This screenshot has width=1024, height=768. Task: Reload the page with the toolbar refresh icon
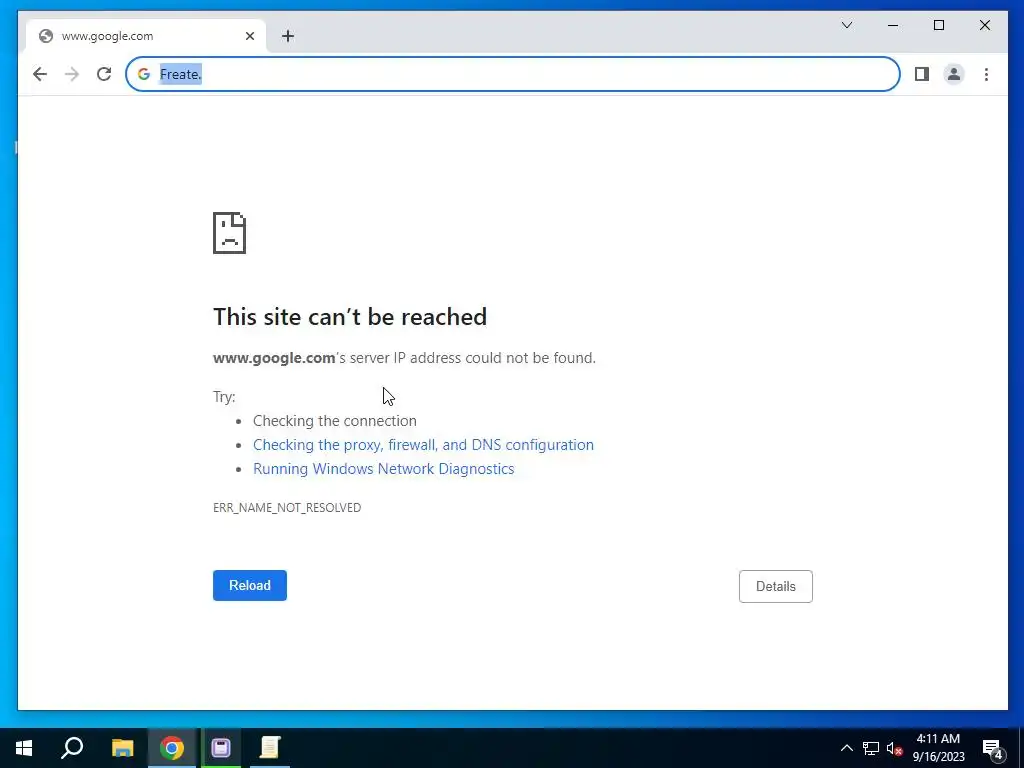click(104, 74)
